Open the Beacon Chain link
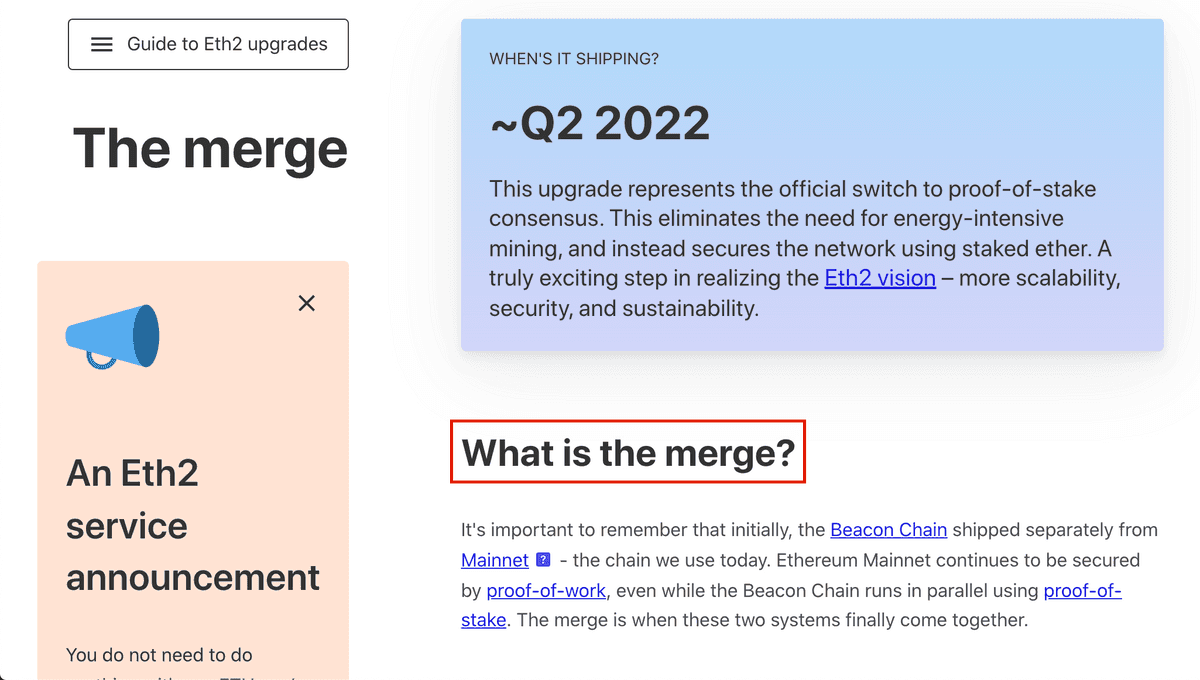Image resolution: width=1200 pixels, height=680 pixels. [888, 529]
